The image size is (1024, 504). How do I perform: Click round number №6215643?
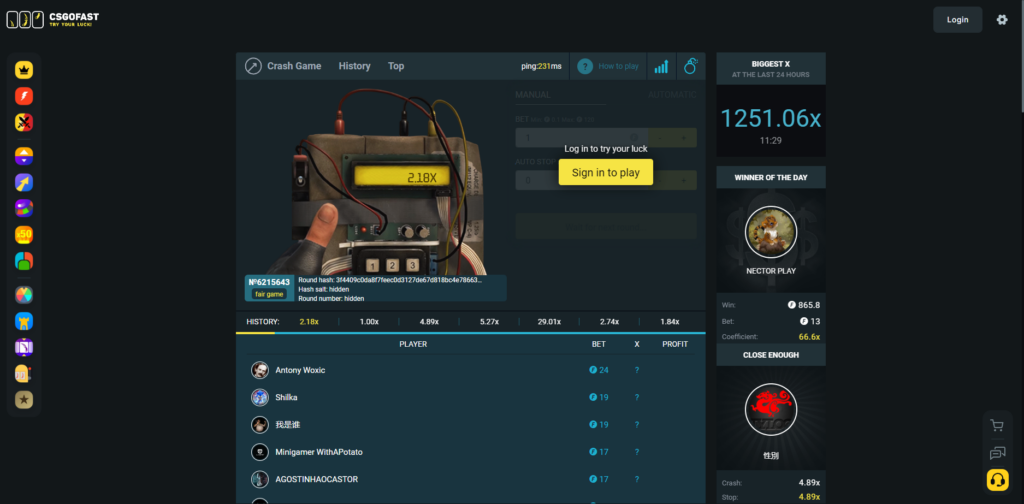tap(270, 282)
